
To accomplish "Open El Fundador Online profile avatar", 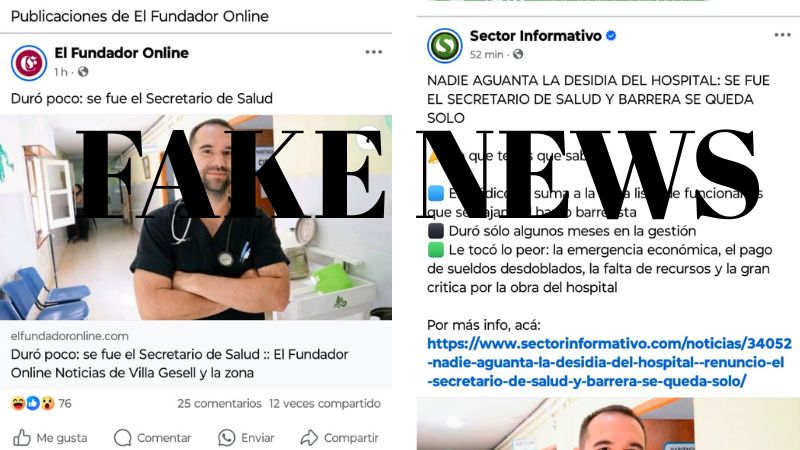I will [x=29, y=63].
